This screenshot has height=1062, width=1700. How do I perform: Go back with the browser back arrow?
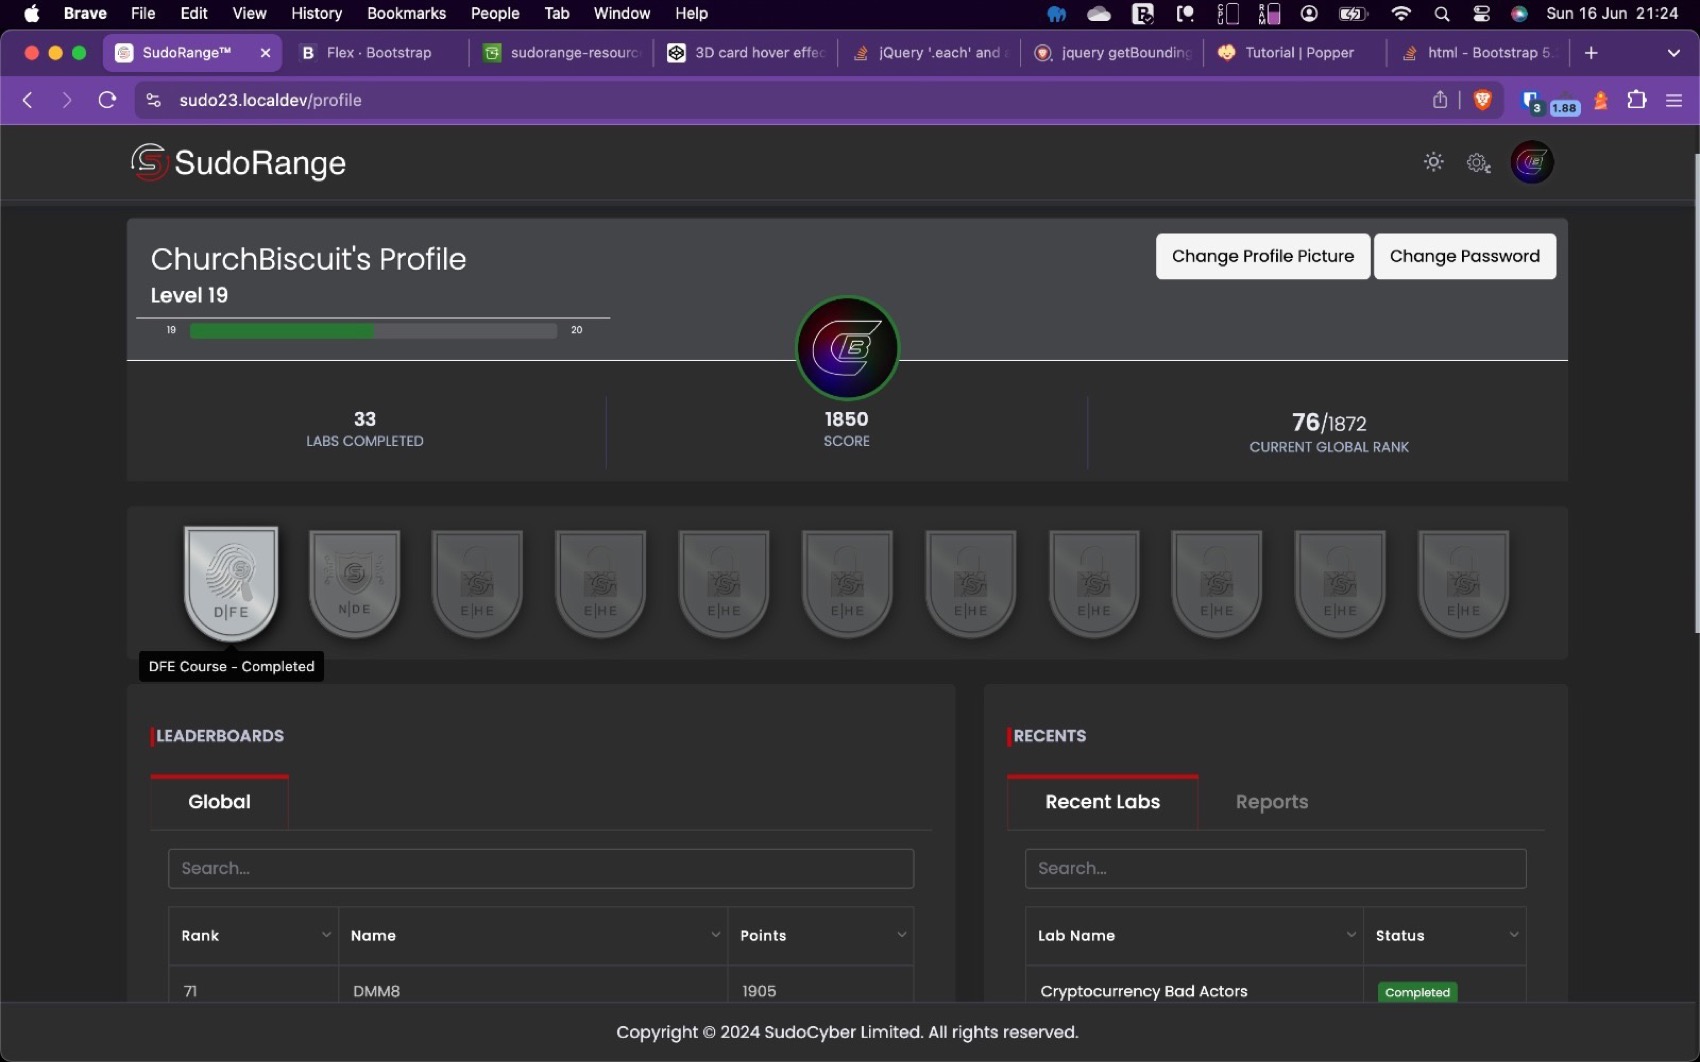[x=28, y=100]
